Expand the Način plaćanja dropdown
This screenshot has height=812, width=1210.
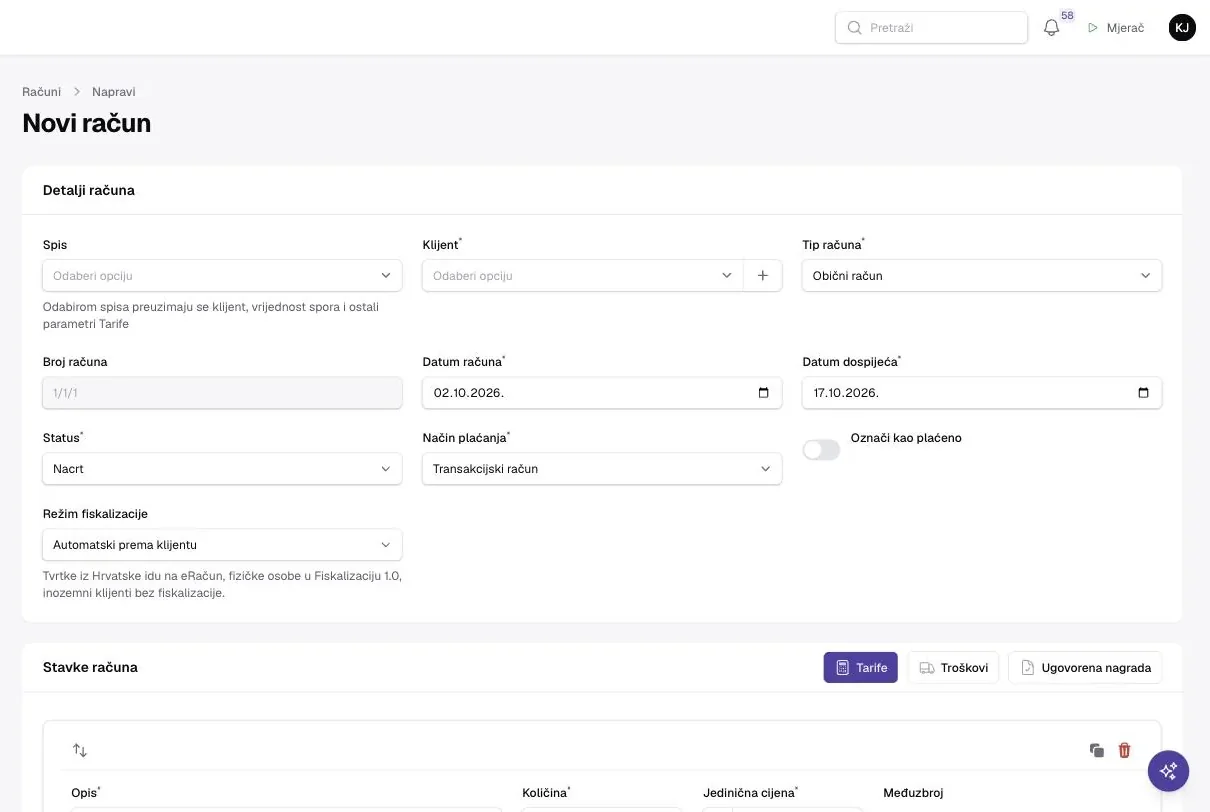[602, 469]
